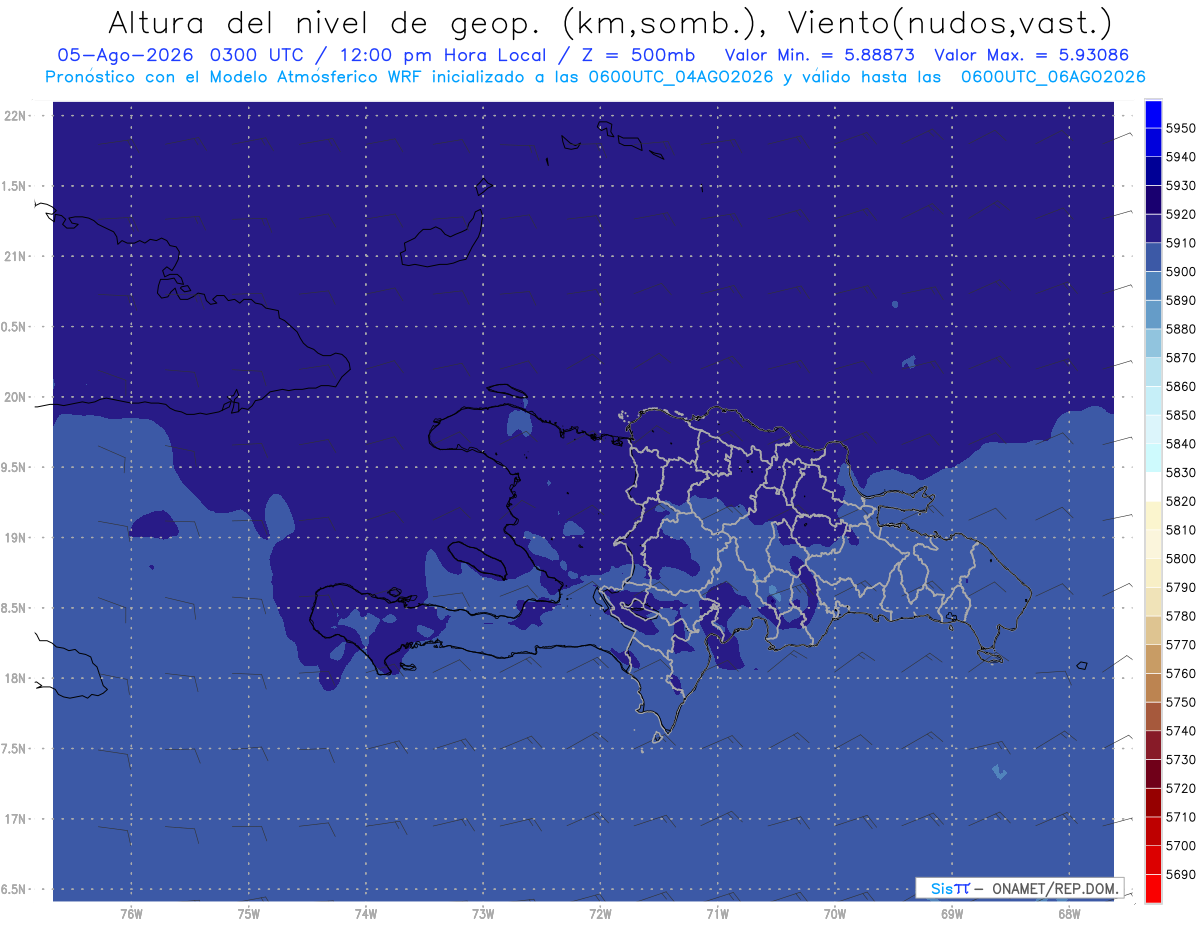Click the '73W' longitude label
Viewport: 1200px width, 927px height.
(x=483, y=913)
